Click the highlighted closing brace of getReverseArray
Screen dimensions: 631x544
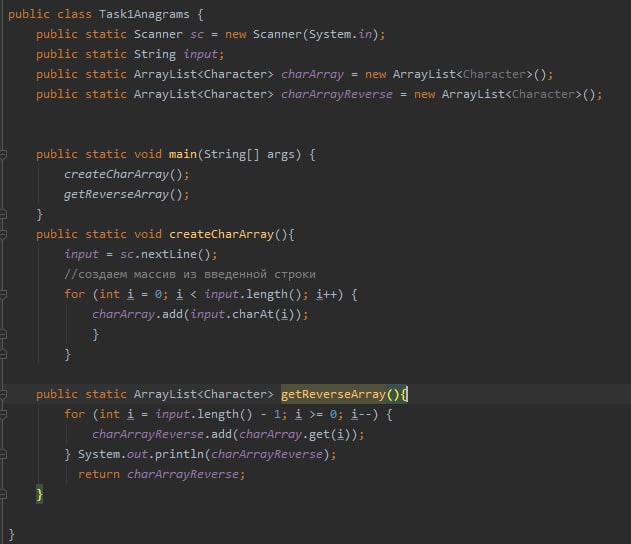coord(39,494)
